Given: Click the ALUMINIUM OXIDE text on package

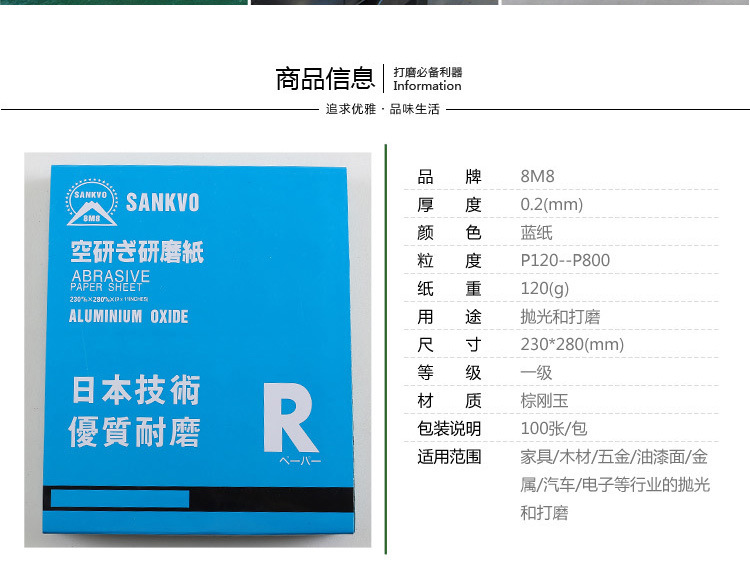Looking at the screenshot, I should 128,316.
